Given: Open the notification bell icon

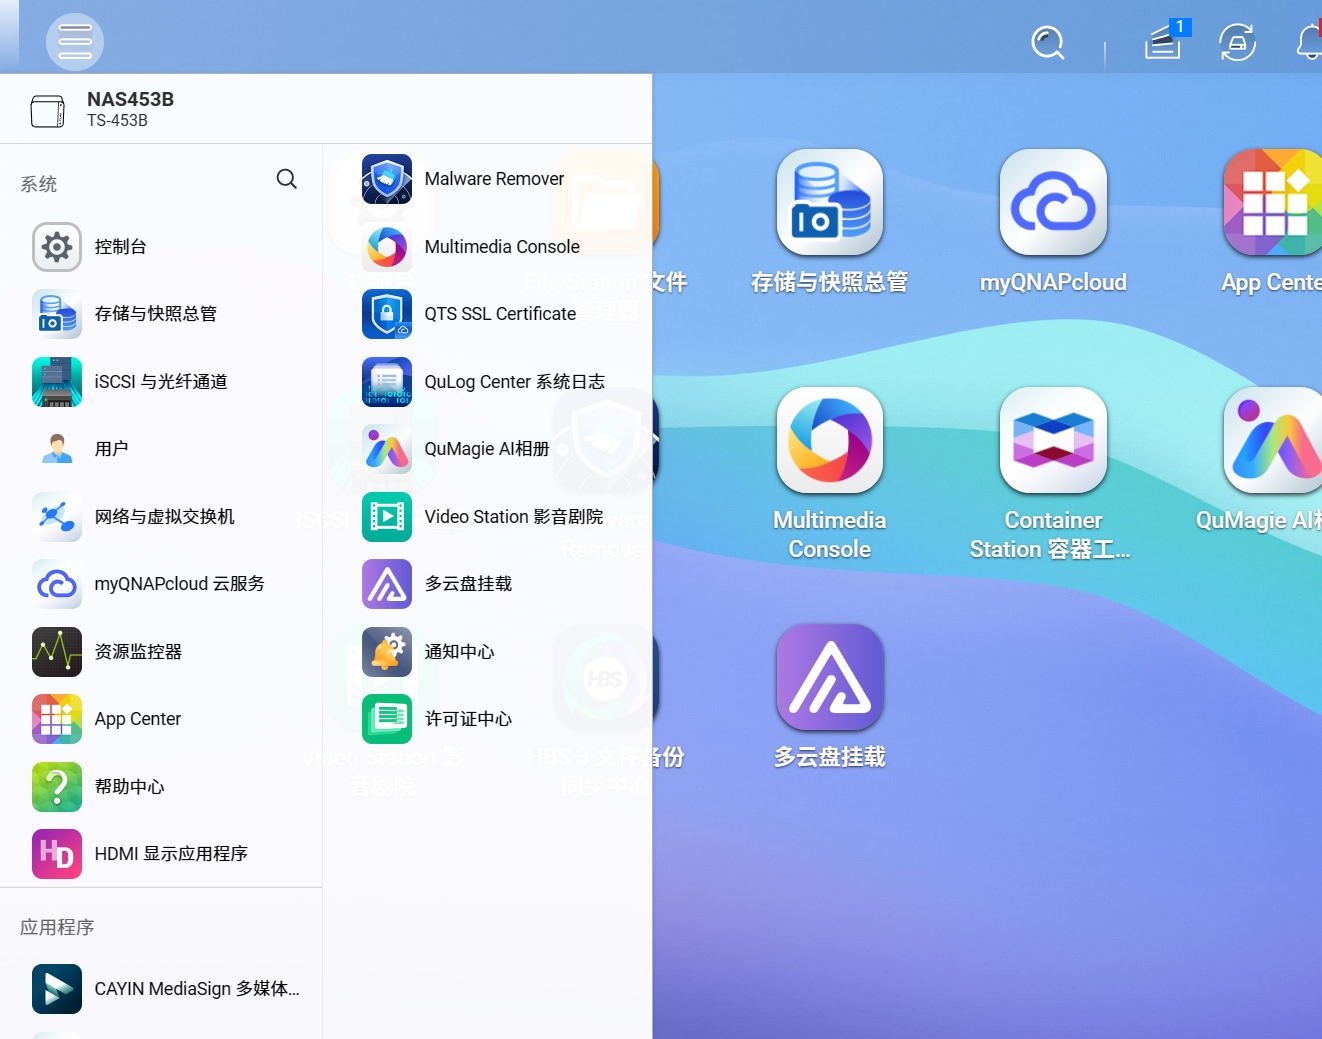Looking at the screenshot, I should 1309,42.
